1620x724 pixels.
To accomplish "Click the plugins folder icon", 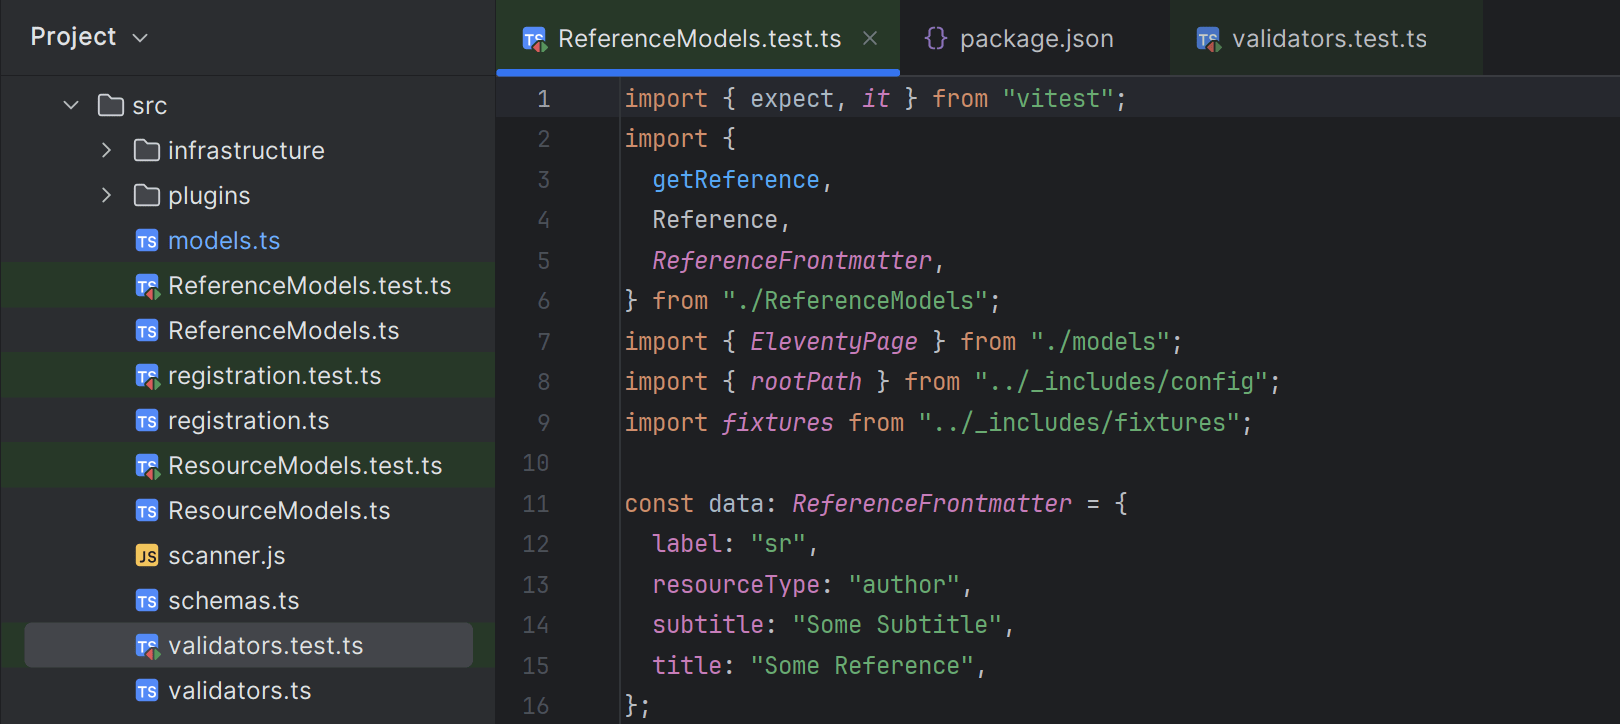I will [147, 196].
